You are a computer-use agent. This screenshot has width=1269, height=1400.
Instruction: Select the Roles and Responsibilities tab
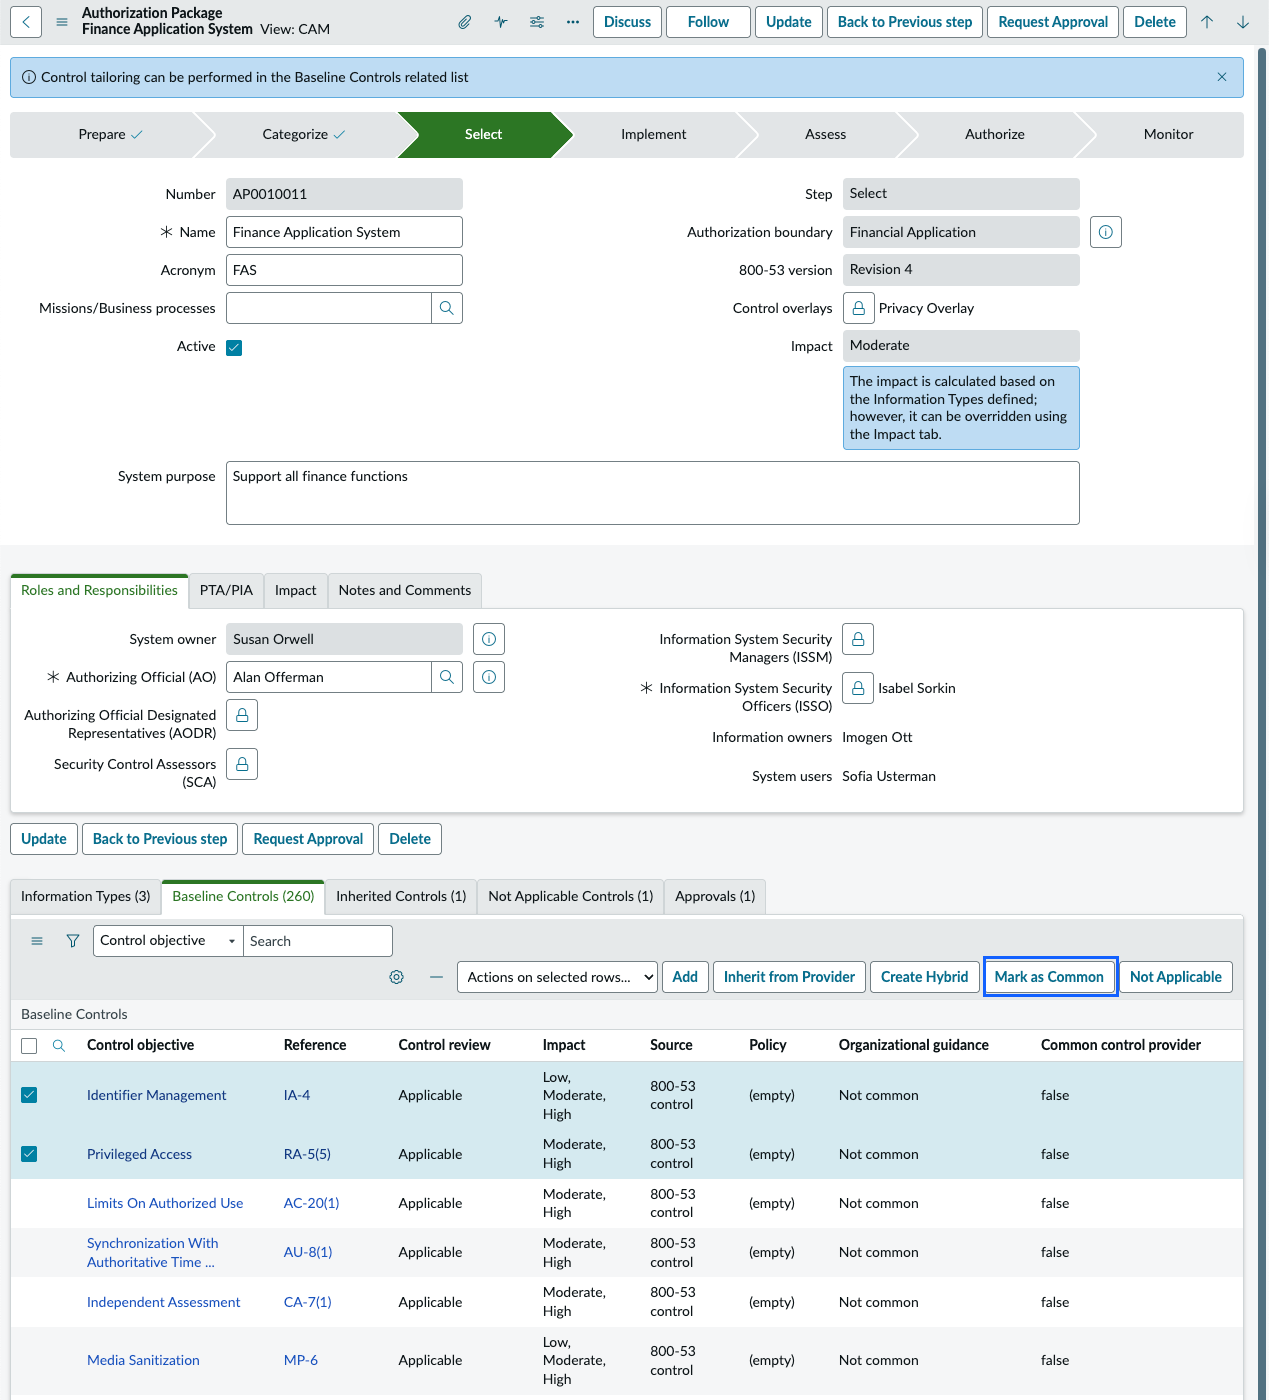tap(99, 590)
